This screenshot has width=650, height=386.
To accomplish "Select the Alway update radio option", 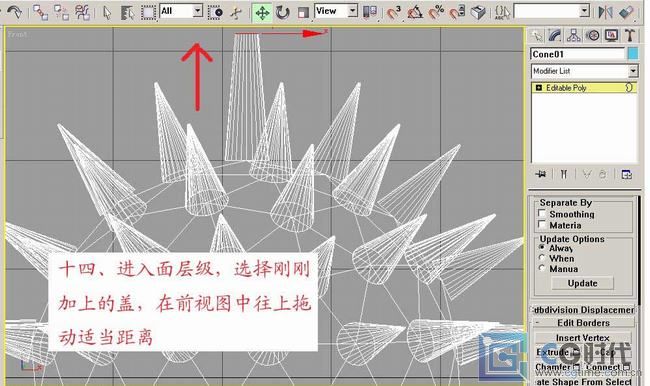I will (542, 247).
